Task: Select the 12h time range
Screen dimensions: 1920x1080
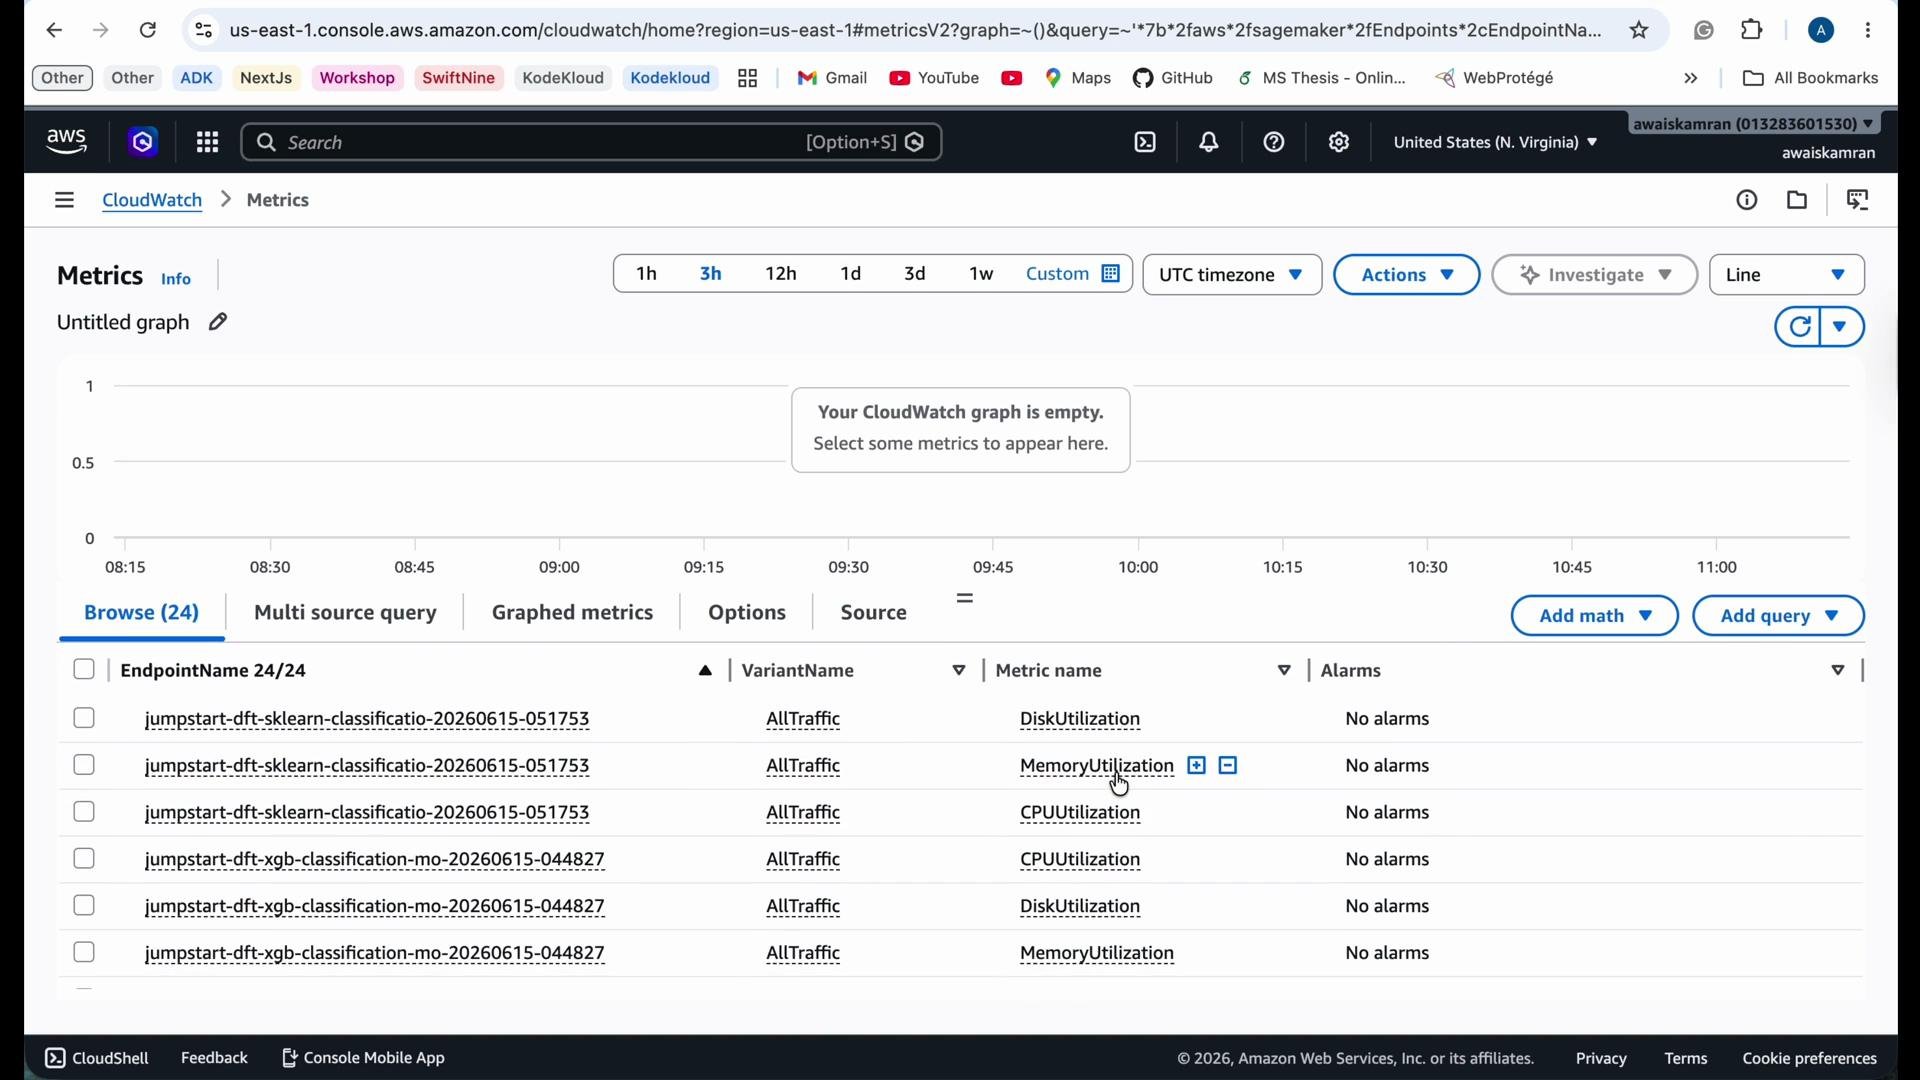Action: click(780, 274)
